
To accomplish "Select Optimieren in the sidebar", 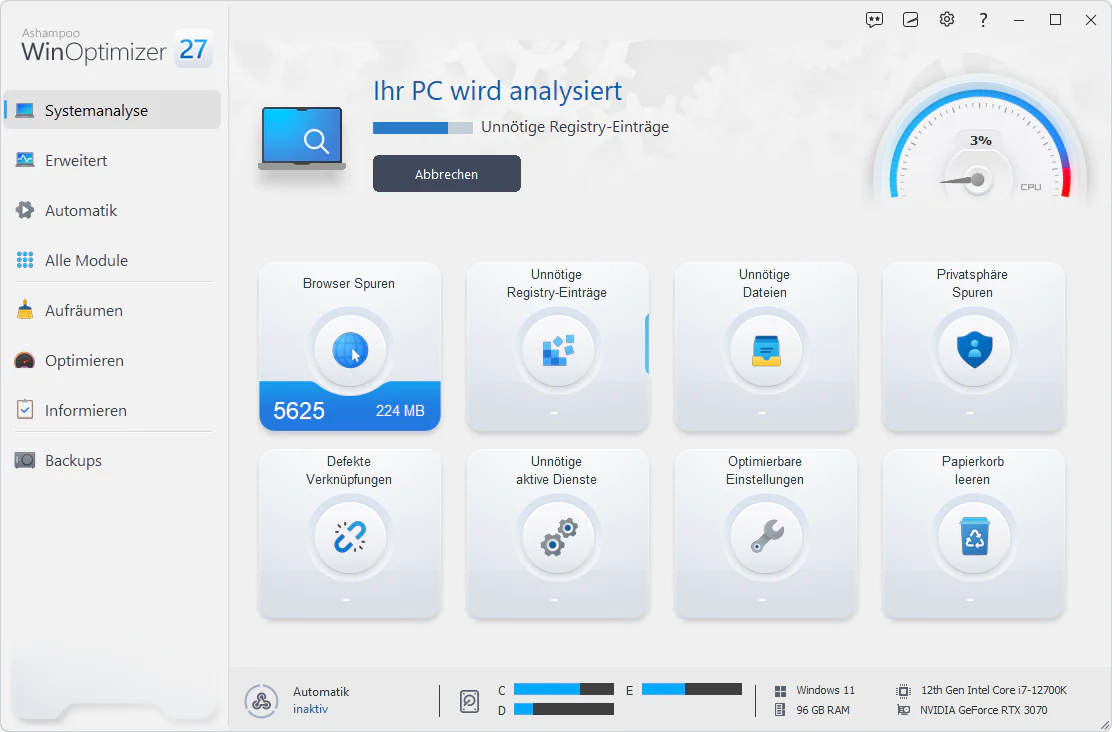I will pos(112,360).
